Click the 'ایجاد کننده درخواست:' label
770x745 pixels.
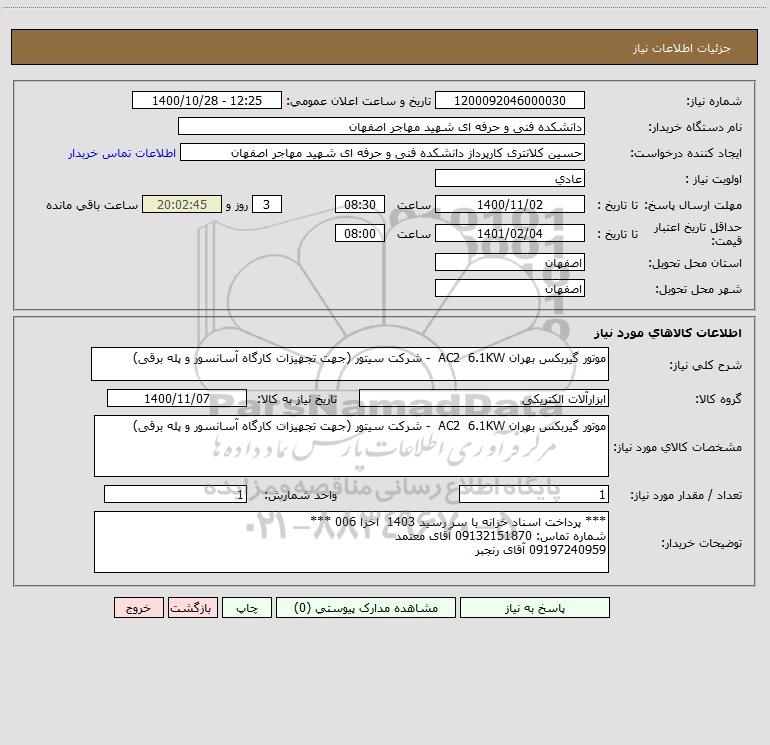pos(686,154)
